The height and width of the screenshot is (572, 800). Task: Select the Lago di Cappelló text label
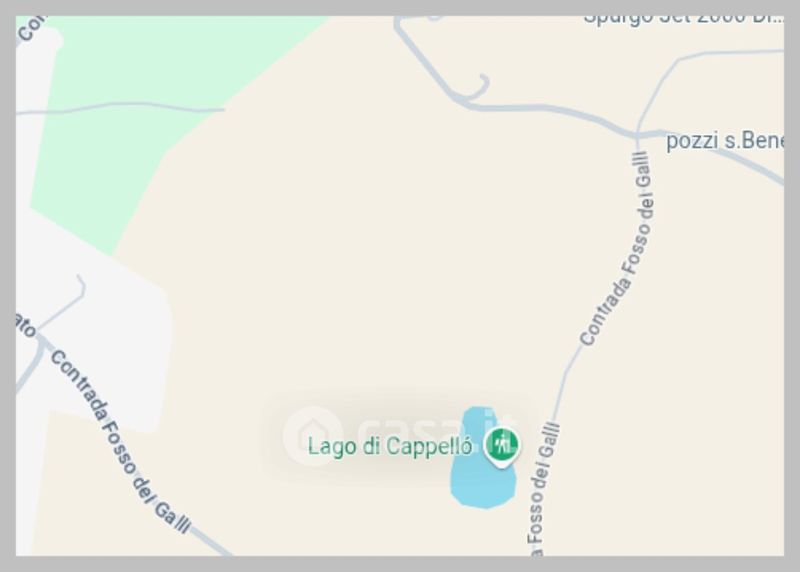(x=390, y=446)
